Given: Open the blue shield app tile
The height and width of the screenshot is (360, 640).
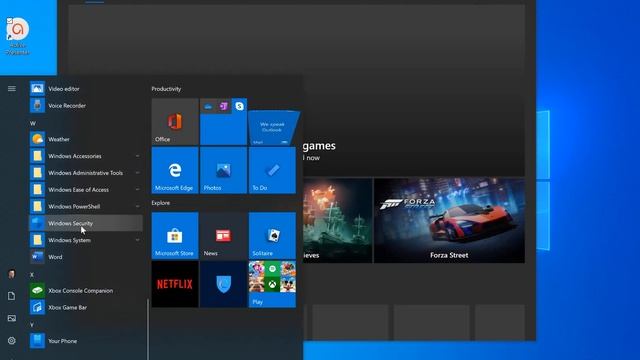Looking at the screenshot, I should click(223, 284).
